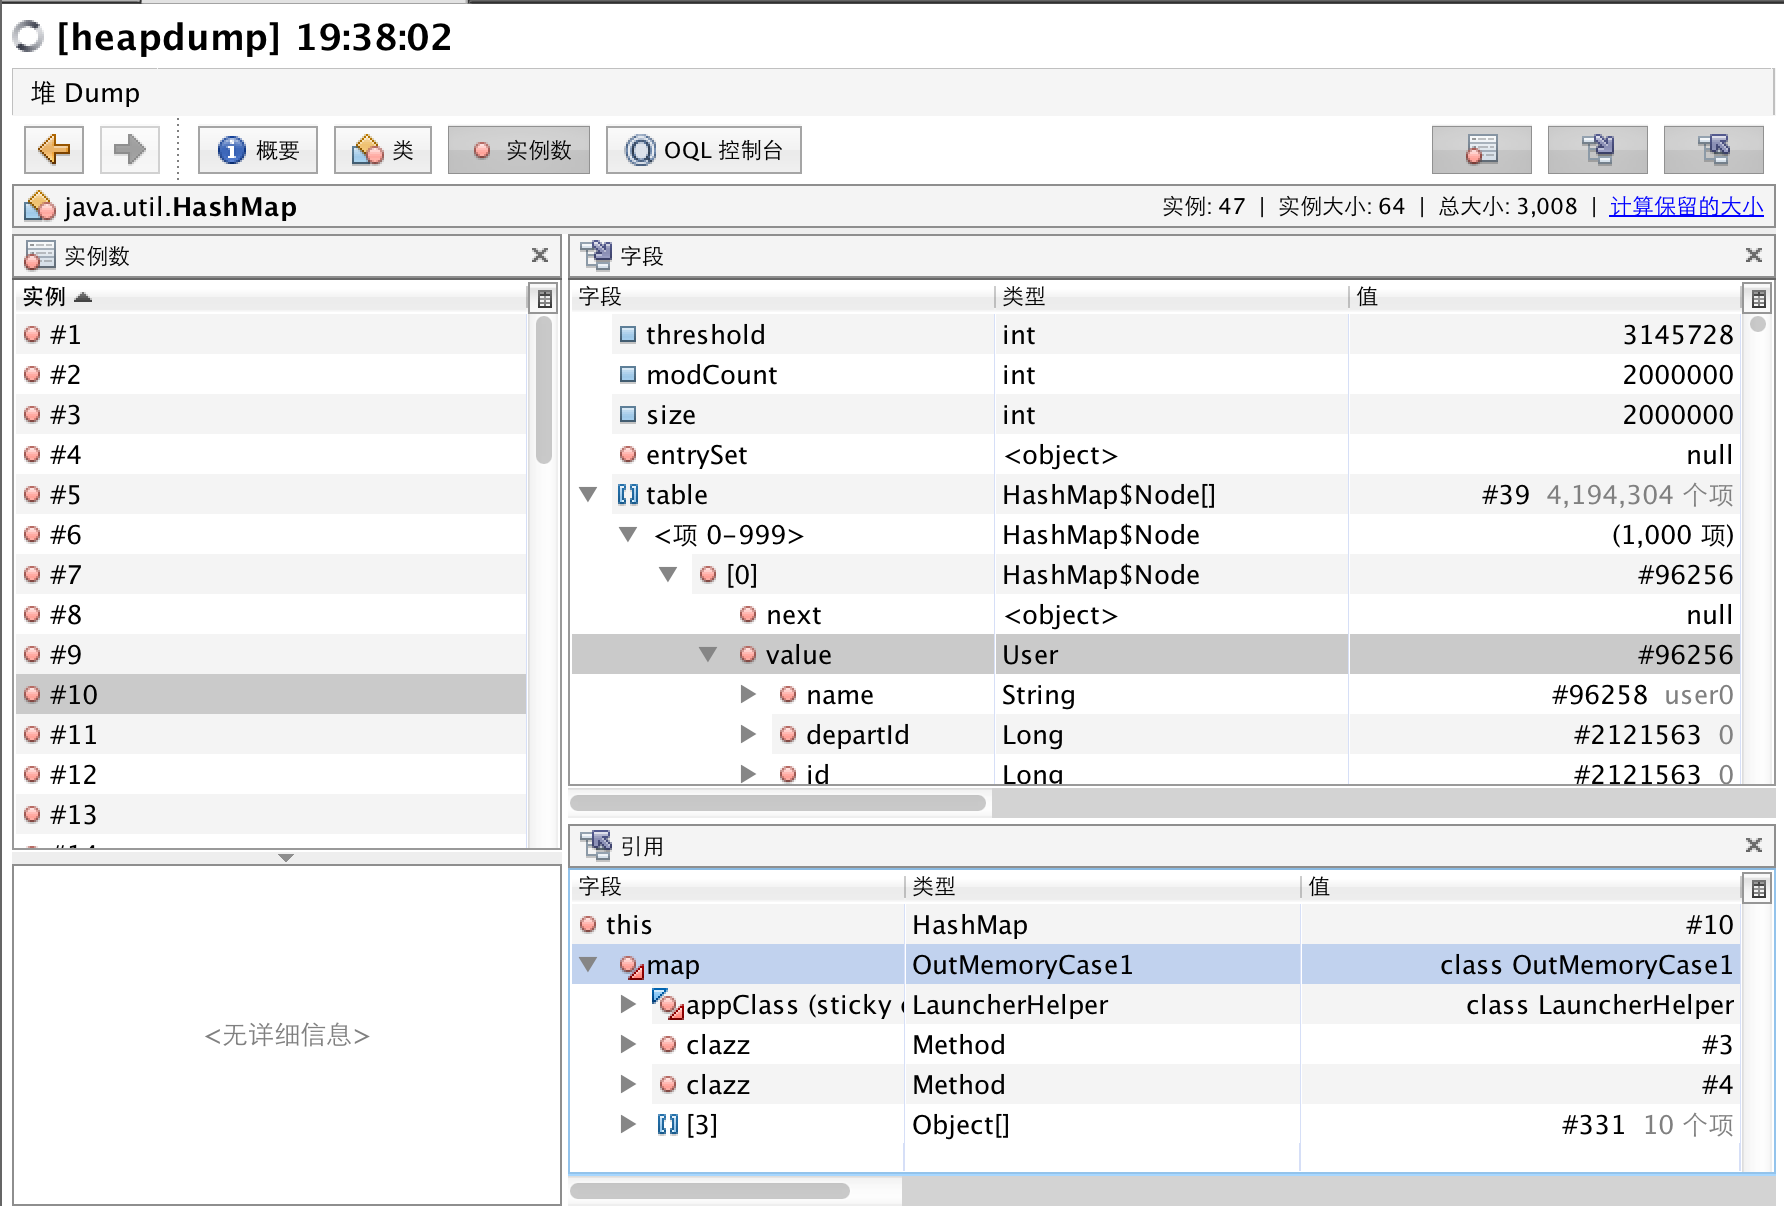Expand the name String field
The height and width of the screenshot is (1206, 1784).
click(x=748, y=694)
